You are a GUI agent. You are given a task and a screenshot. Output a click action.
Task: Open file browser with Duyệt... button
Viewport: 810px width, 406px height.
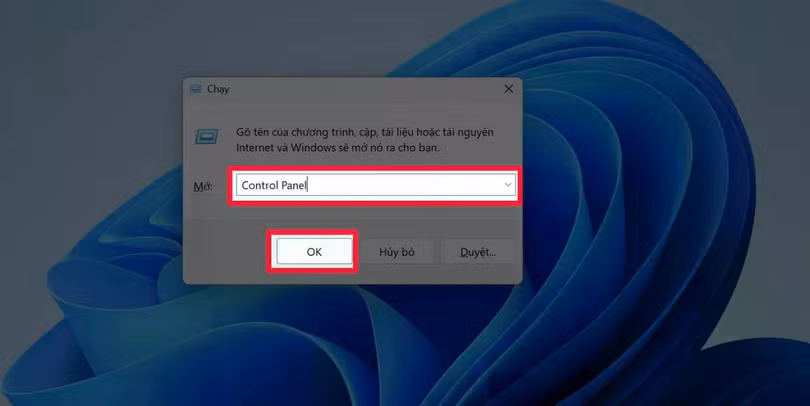coord(478,252)
